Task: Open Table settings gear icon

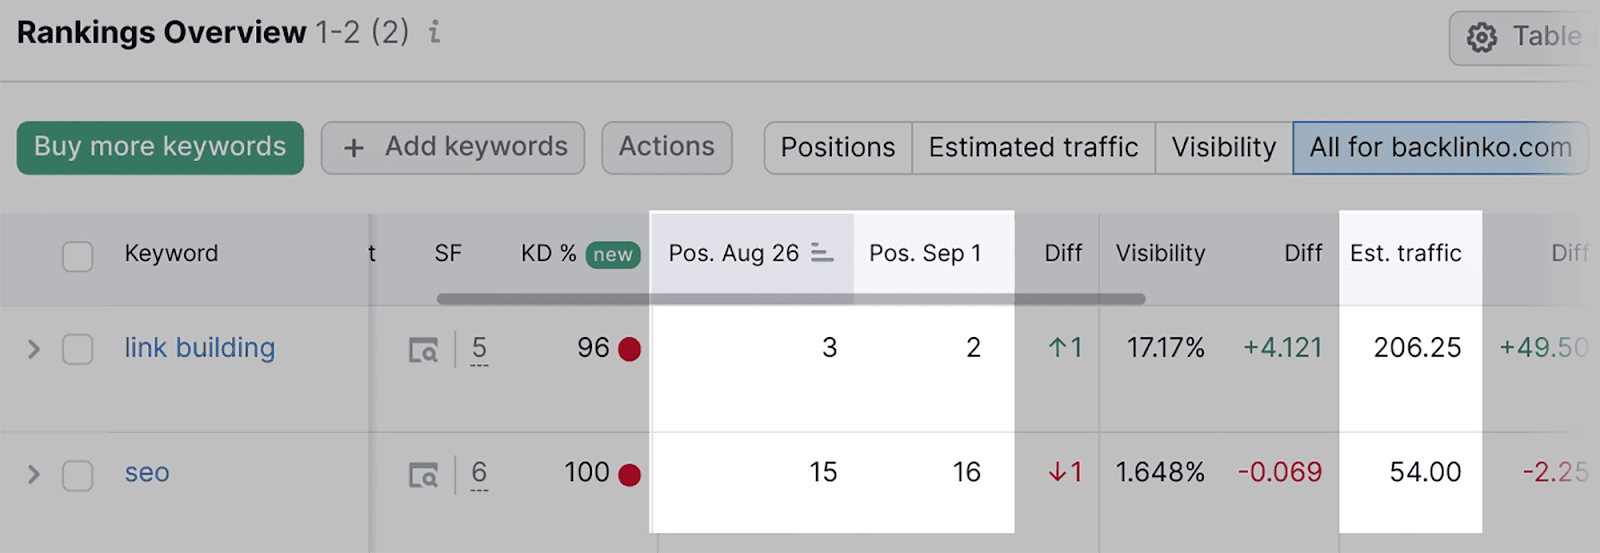Action: click(x=1481, y=38)
